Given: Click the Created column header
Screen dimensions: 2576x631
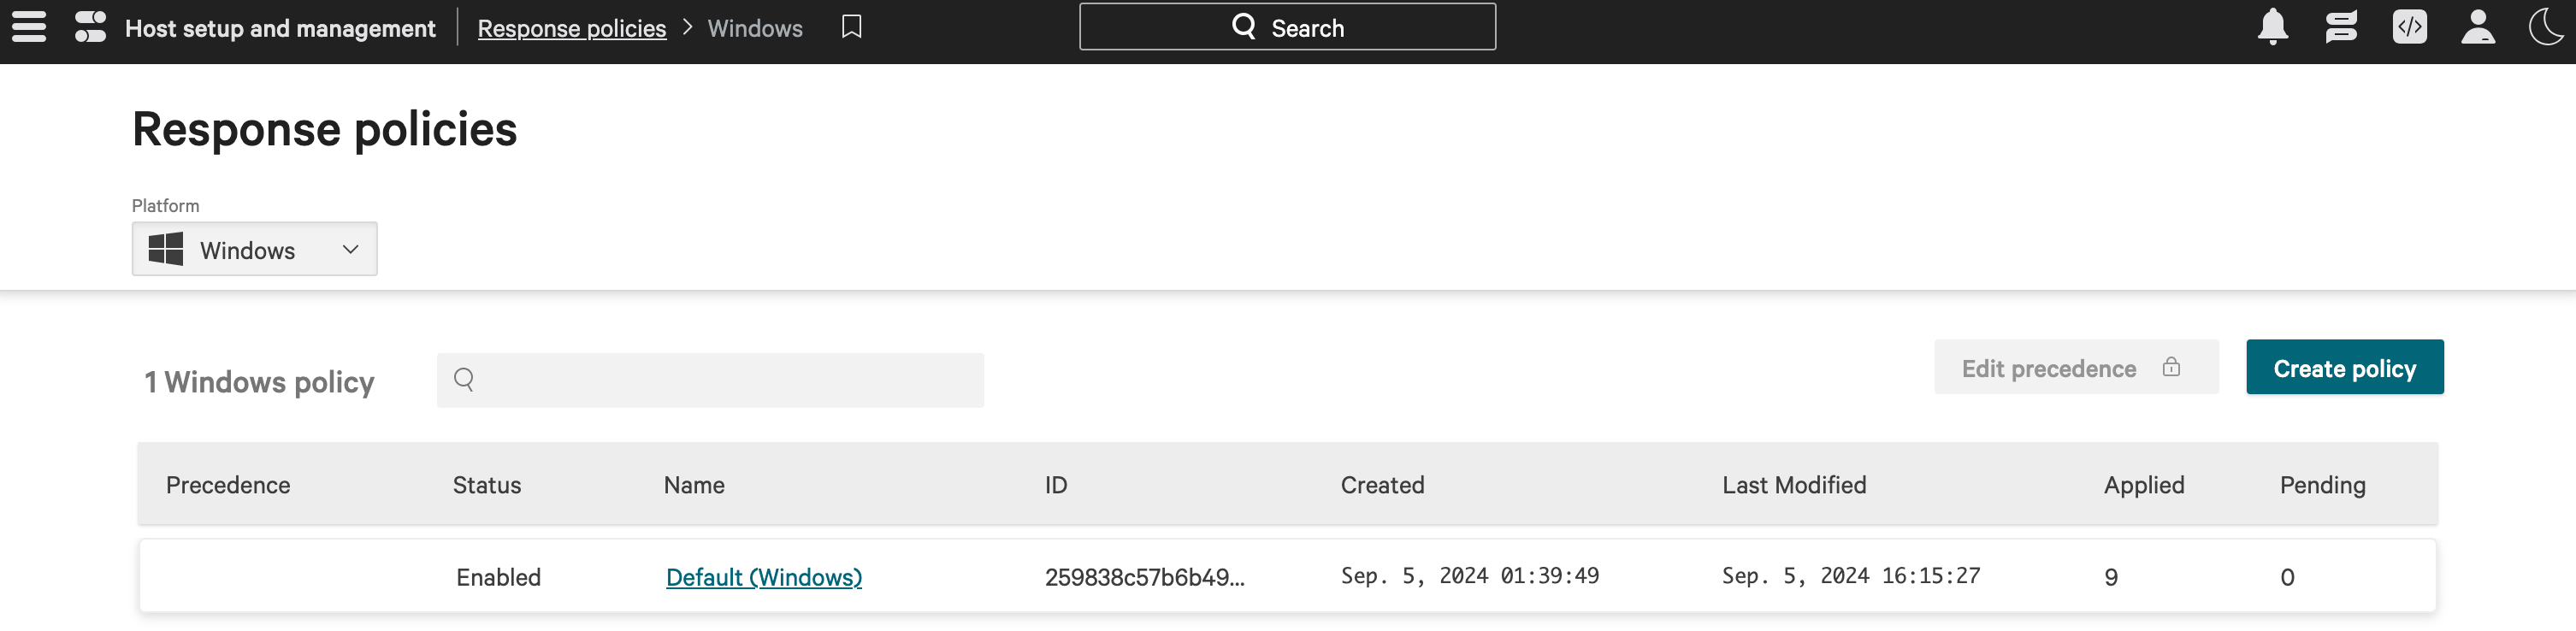Looking at the screenshot, I should 1381,485.
